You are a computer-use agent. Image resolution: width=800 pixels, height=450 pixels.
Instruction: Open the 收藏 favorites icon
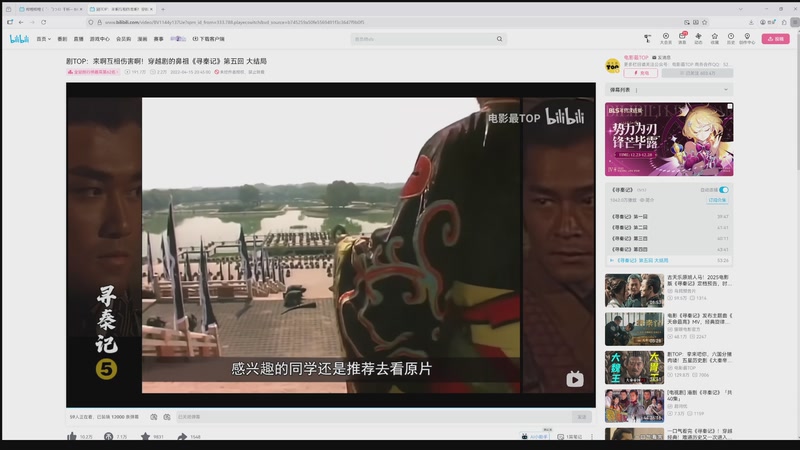click(x=715, y=38)
